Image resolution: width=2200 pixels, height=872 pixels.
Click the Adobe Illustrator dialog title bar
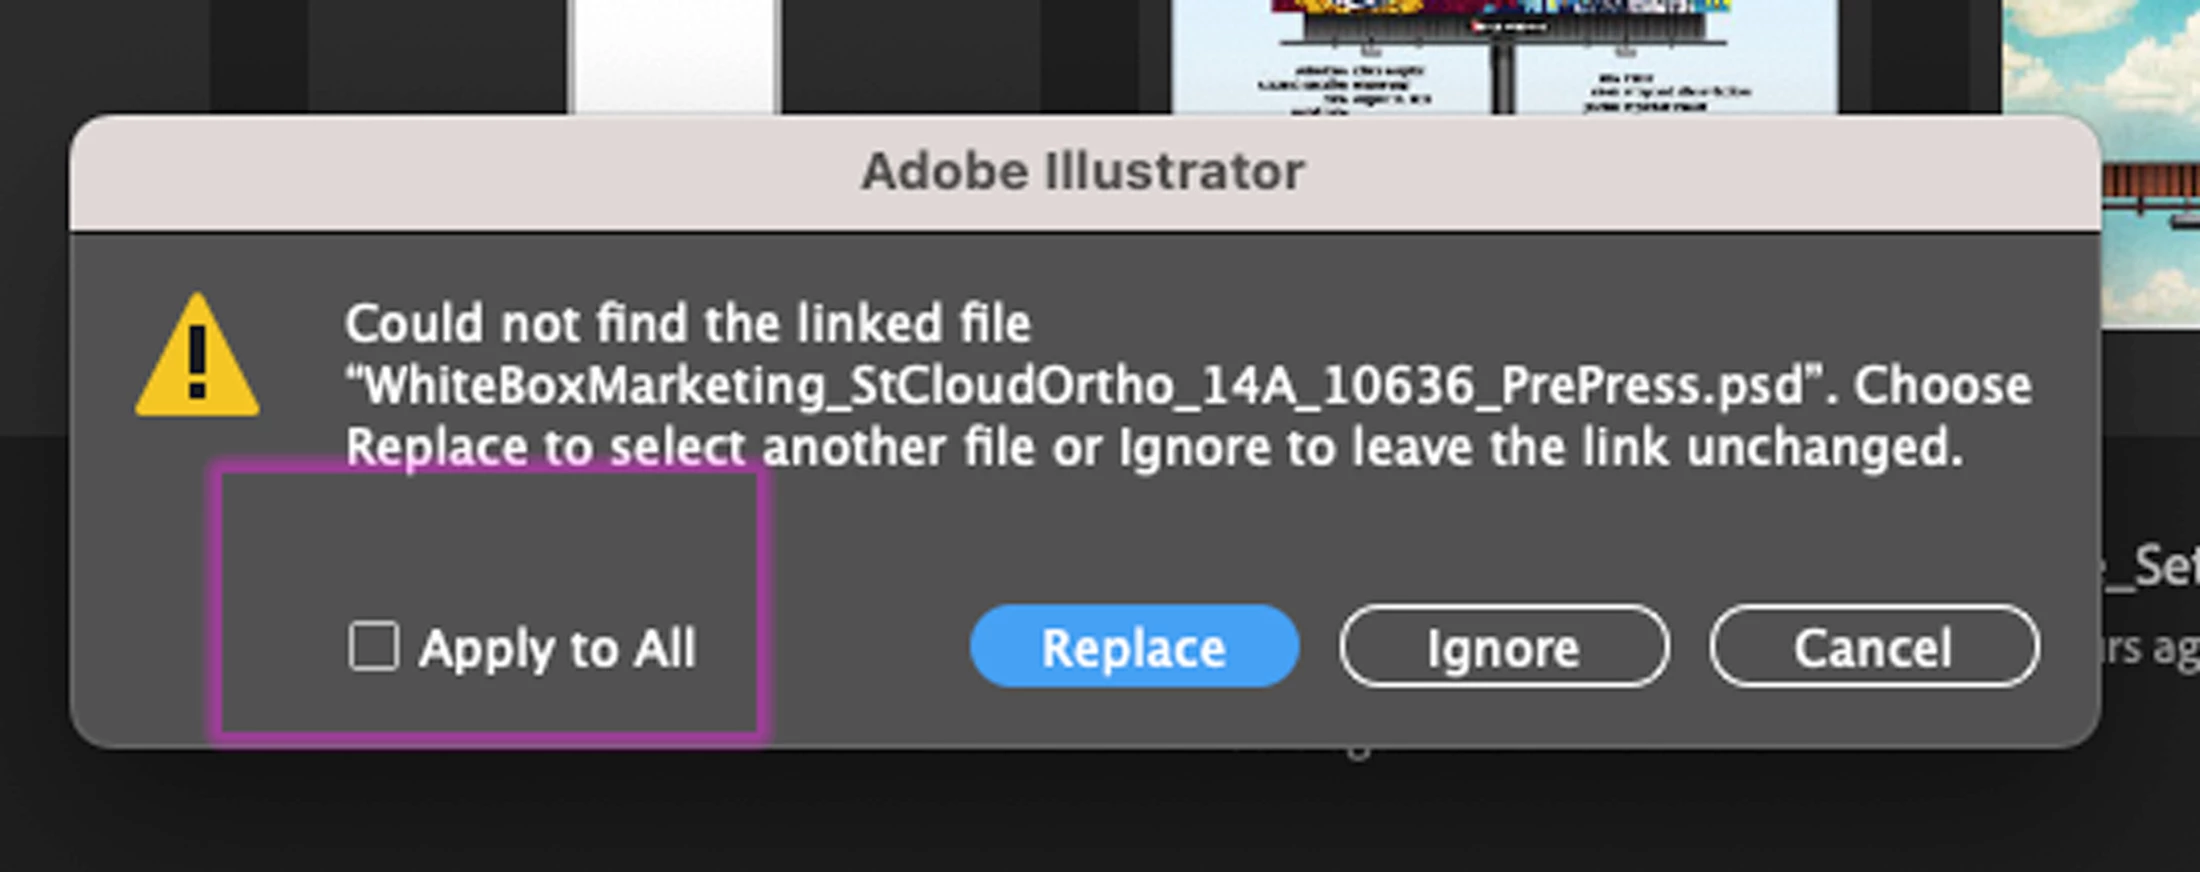tap(1085, 172)
